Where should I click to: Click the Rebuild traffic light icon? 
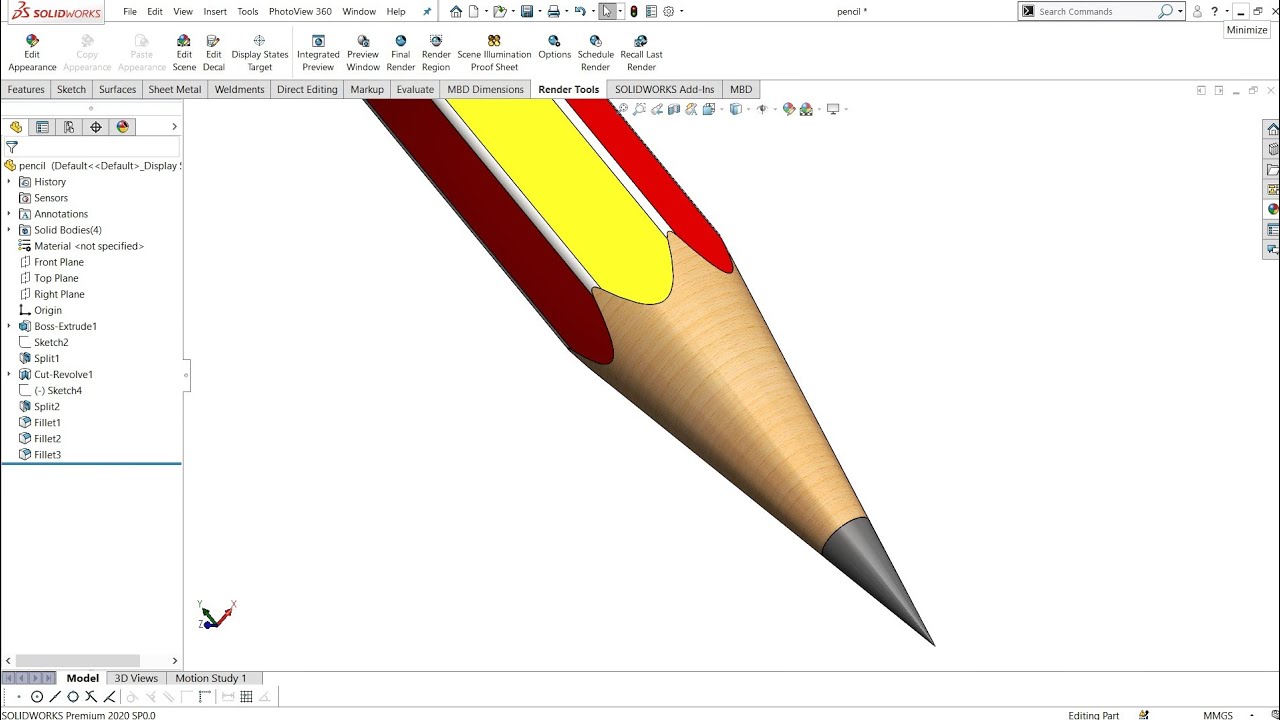point(634,12)
